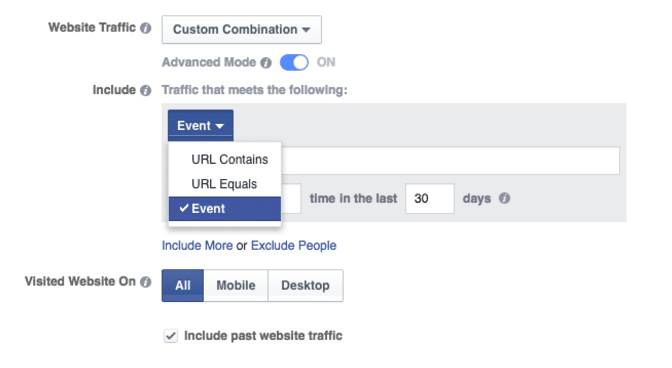The height and width of the screenshot is (368, 672).
Task: Click info icon after days field
Action: 504,198
